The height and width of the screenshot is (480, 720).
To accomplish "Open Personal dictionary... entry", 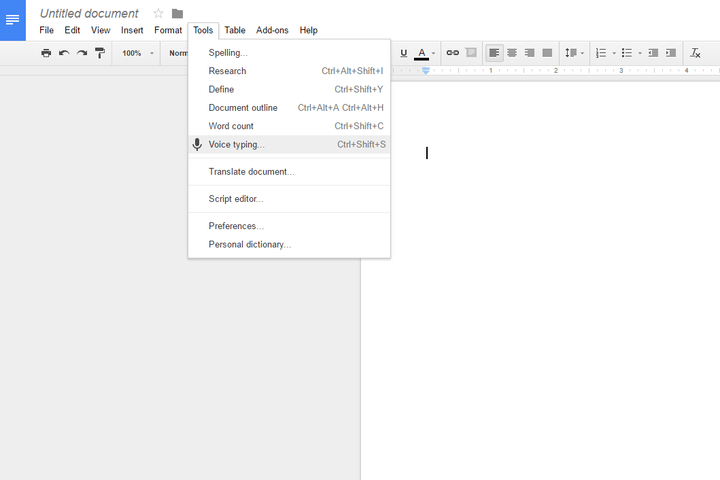I will (289, 244).
